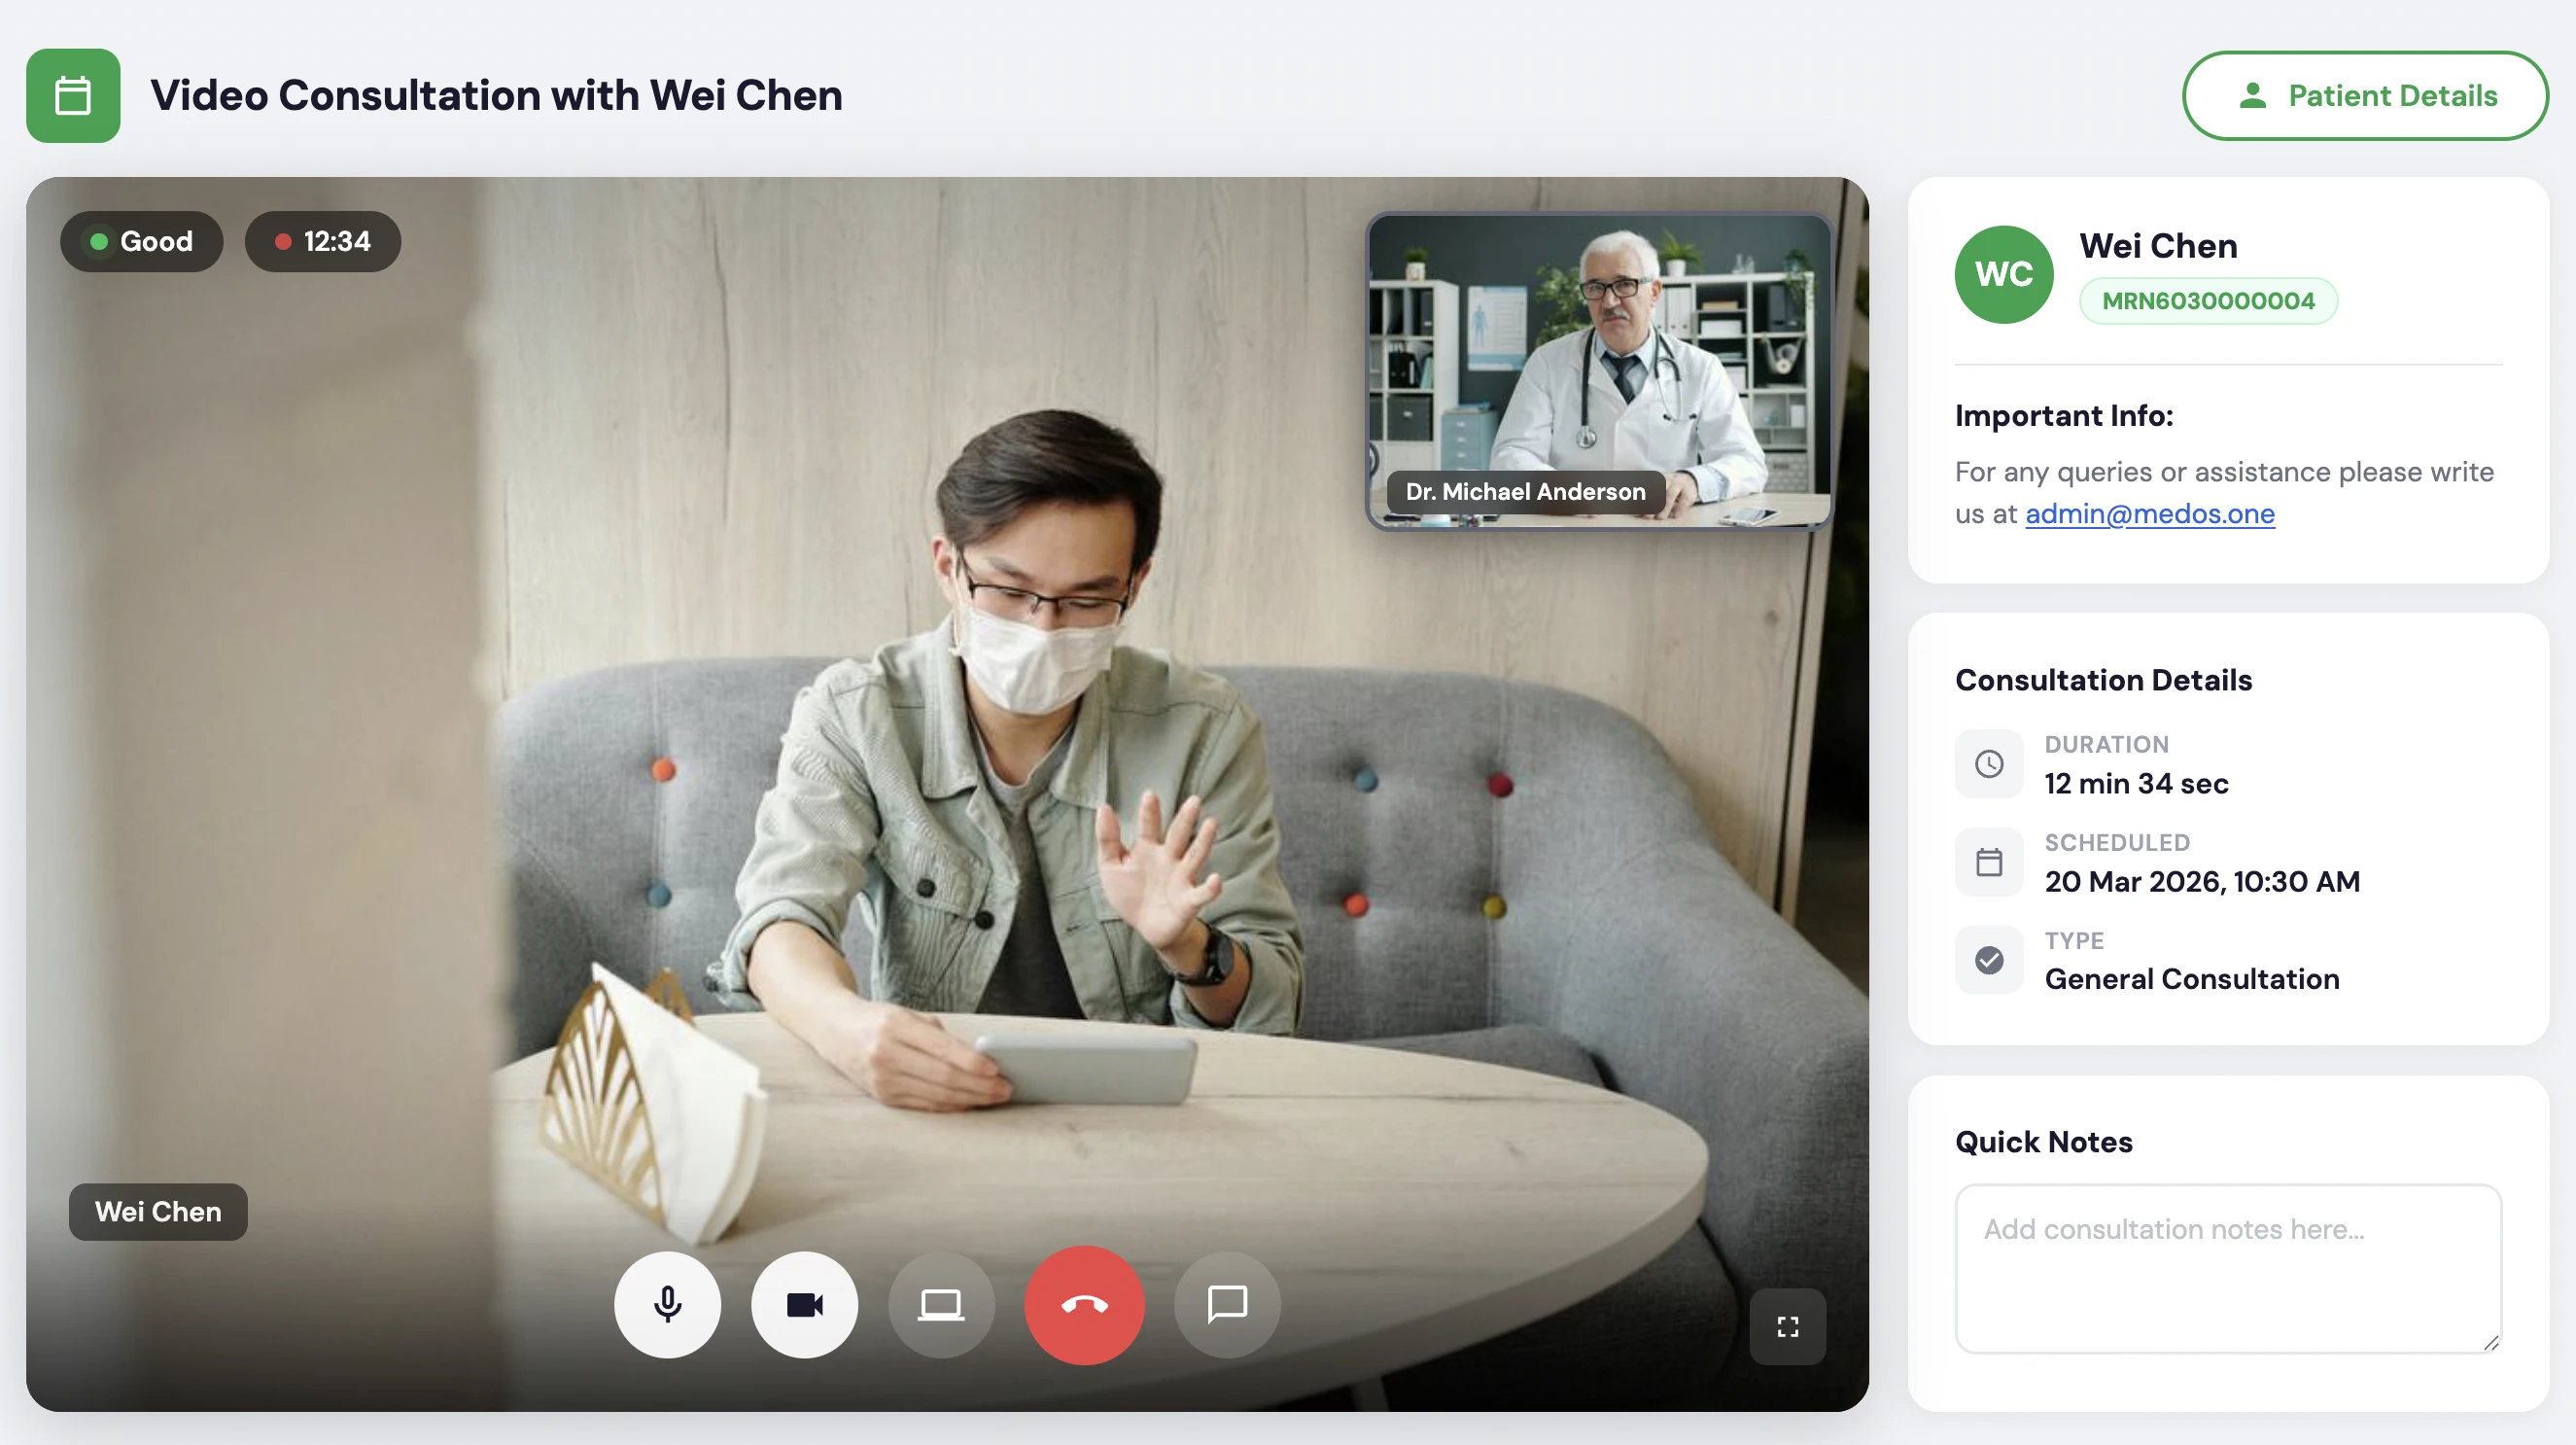Start screen sharing with laptop icon
The height and width of the screenshot is (1445, 2576).
[941, 1304]
